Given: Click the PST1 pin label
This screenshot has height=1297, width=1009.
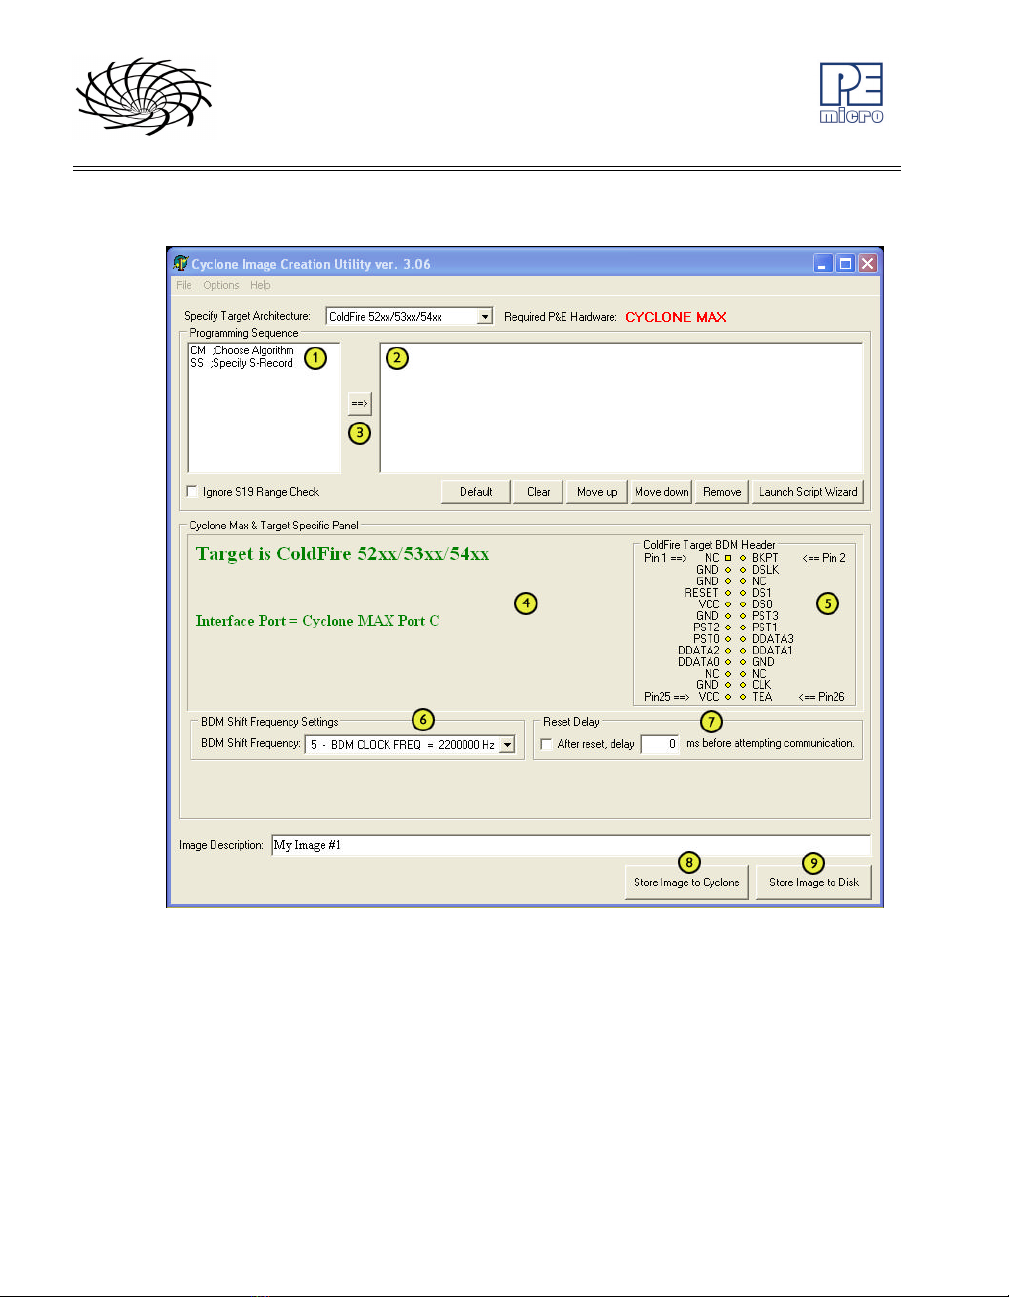Looking at the screenshot, I should point(765,628).
